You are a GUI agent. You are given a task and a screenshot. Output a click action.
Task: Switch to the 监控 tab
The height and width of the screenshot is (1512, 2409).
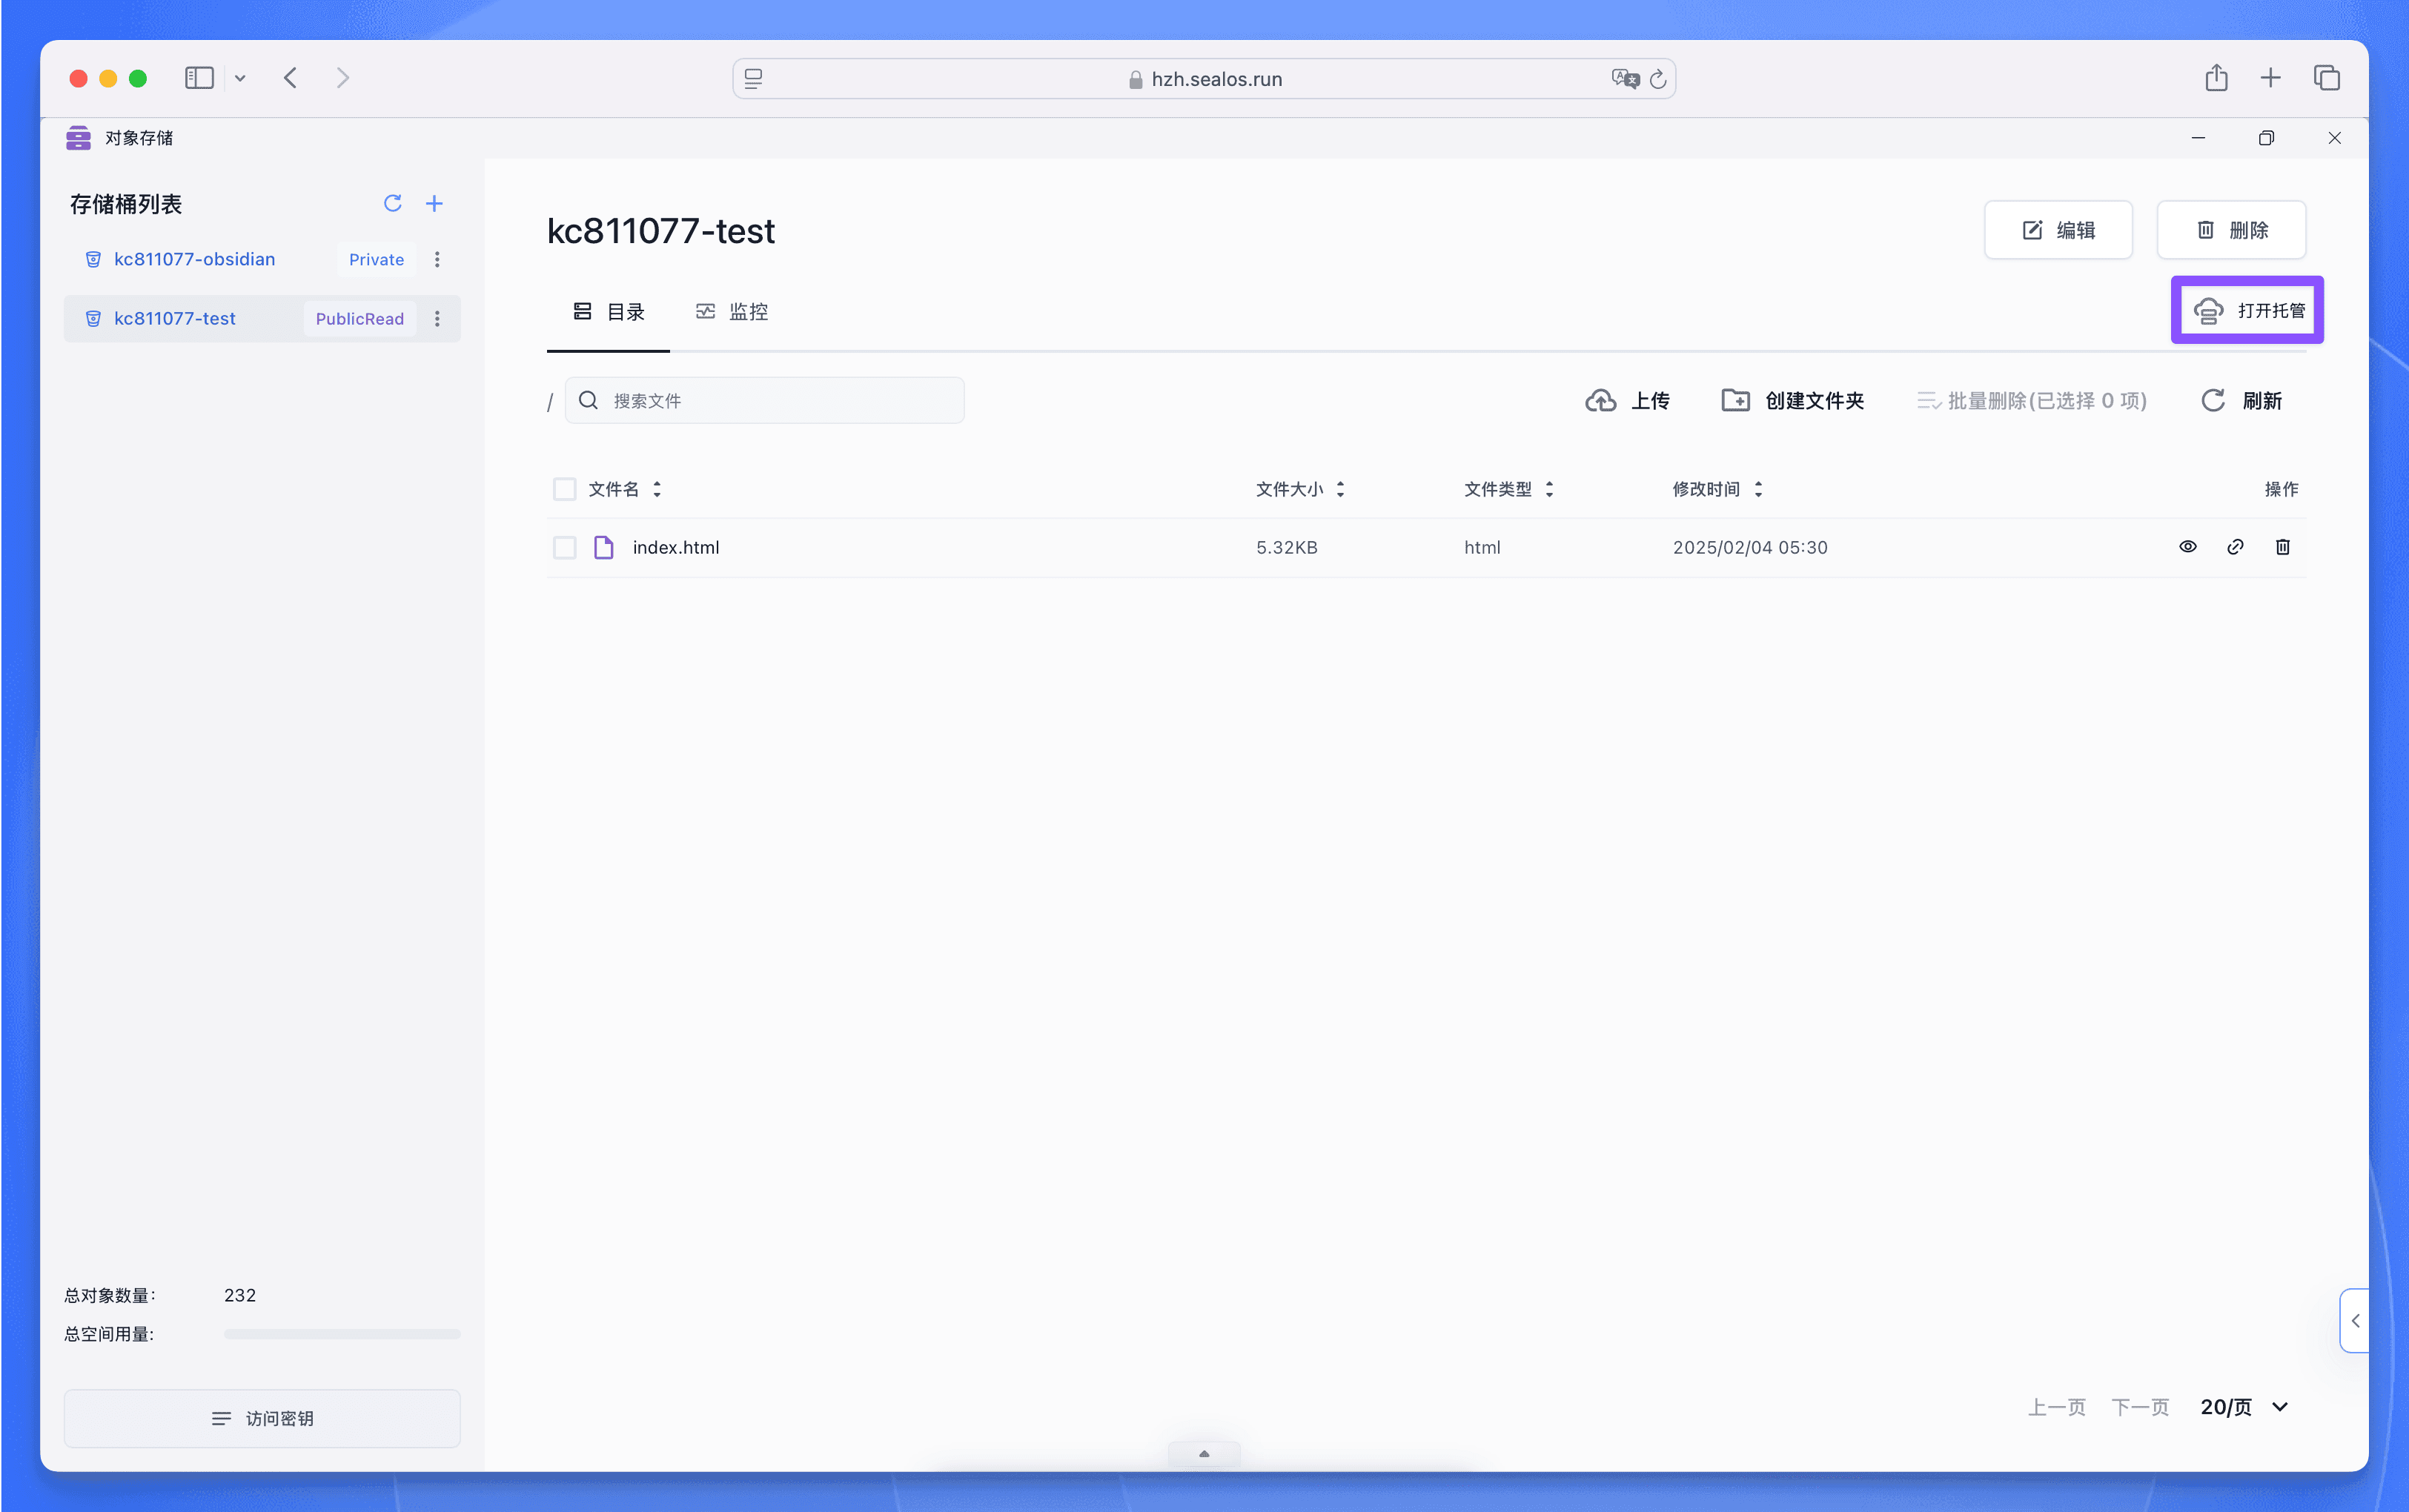(732, 312)
